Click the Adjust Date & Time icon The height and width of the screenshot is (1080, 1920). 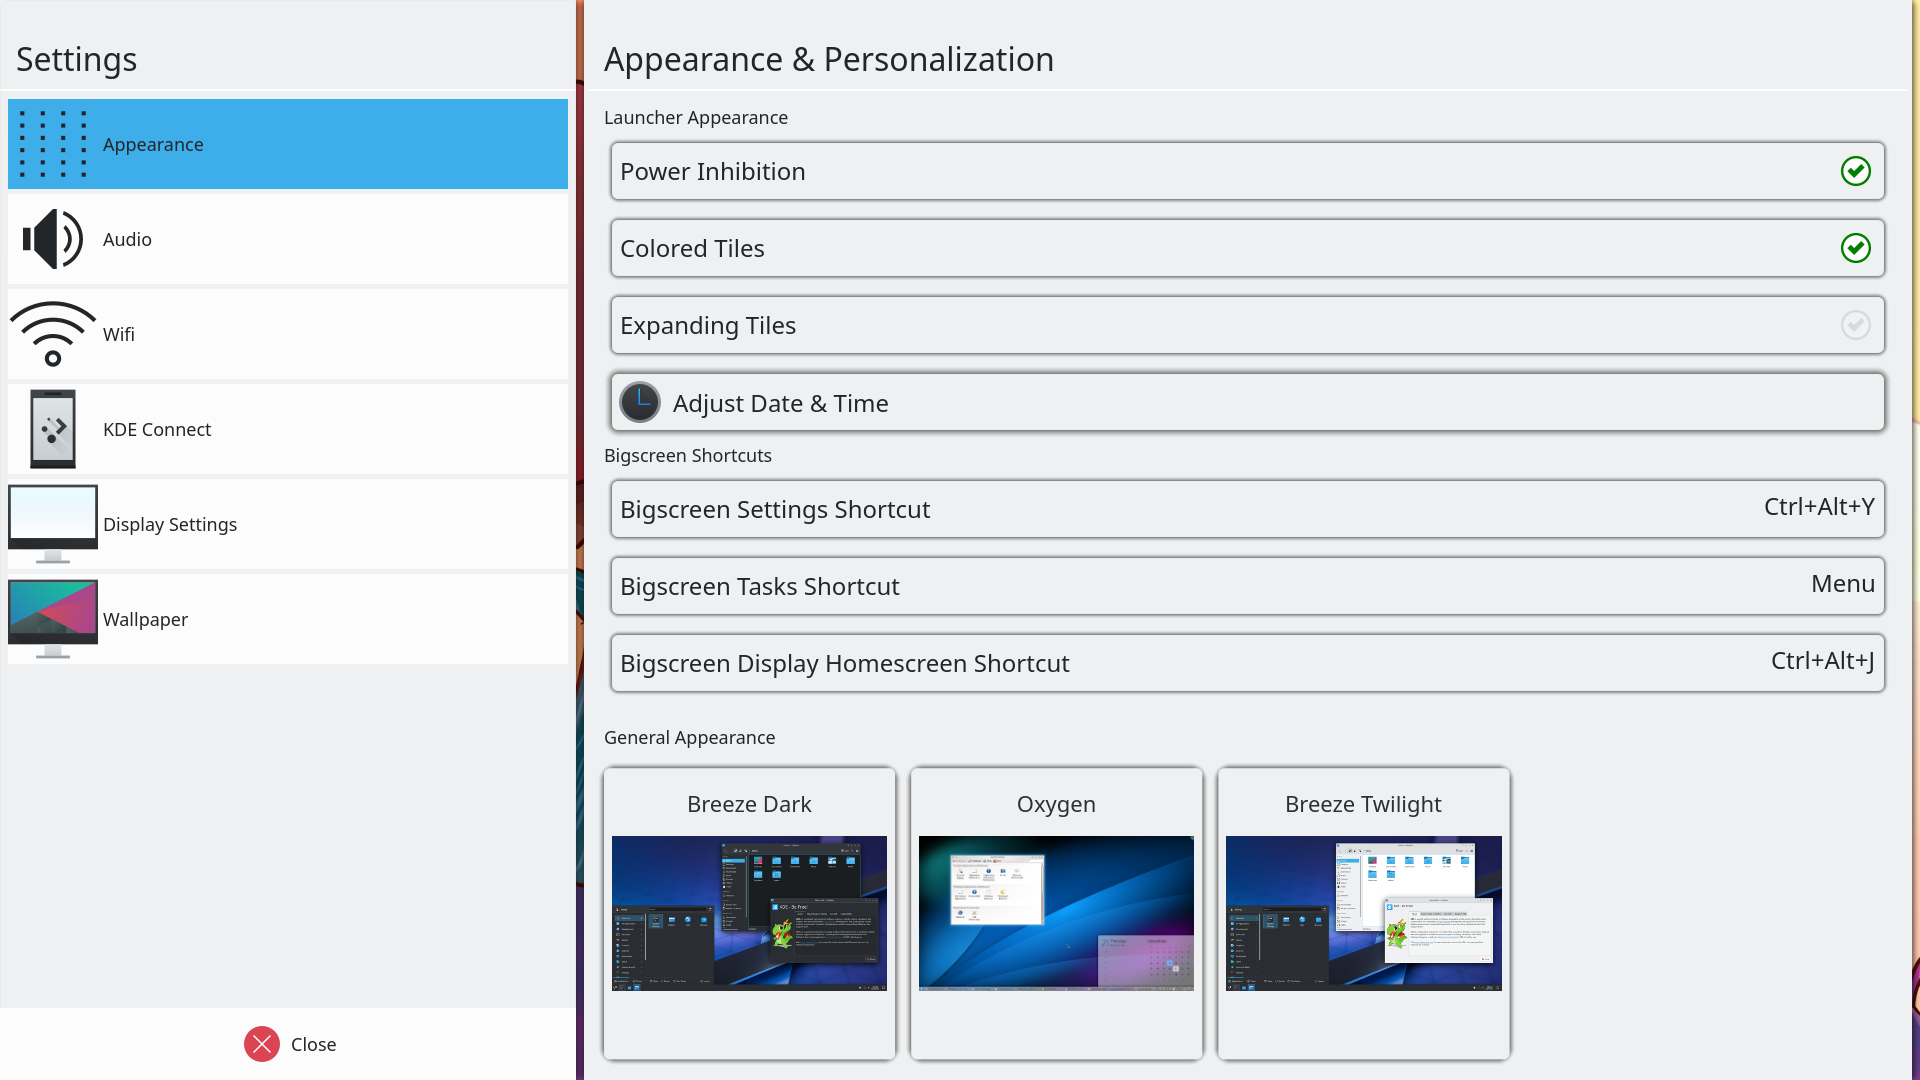click(x=638, y=401)
